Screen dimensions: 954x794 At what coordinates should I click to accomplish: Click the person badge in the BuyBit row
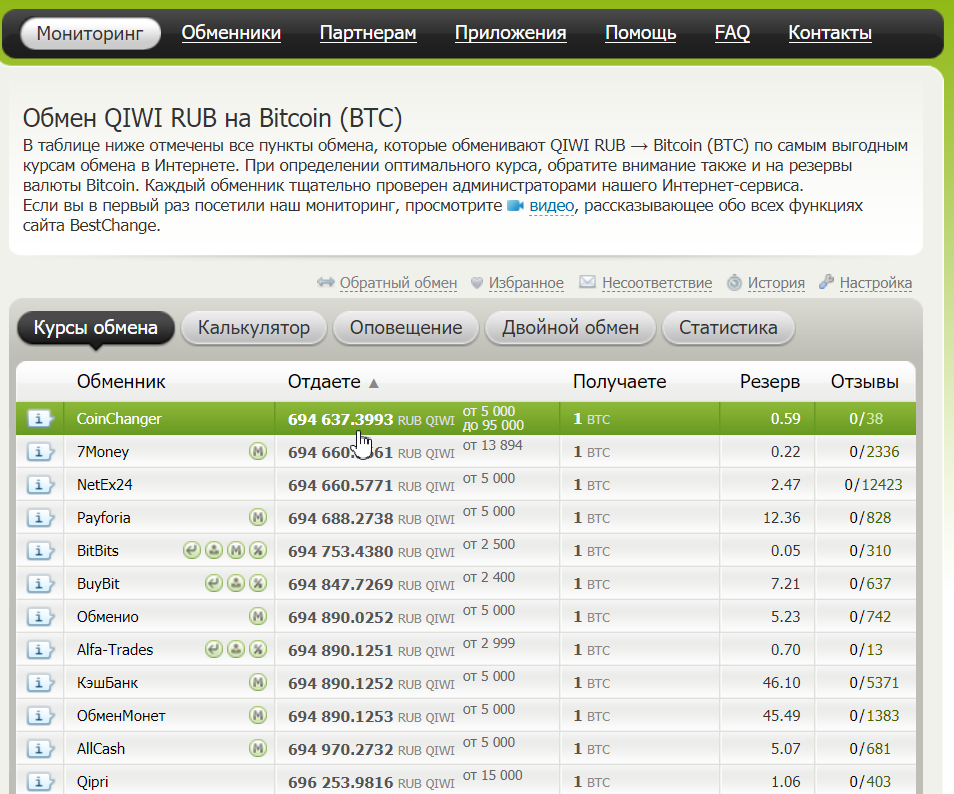236,583
